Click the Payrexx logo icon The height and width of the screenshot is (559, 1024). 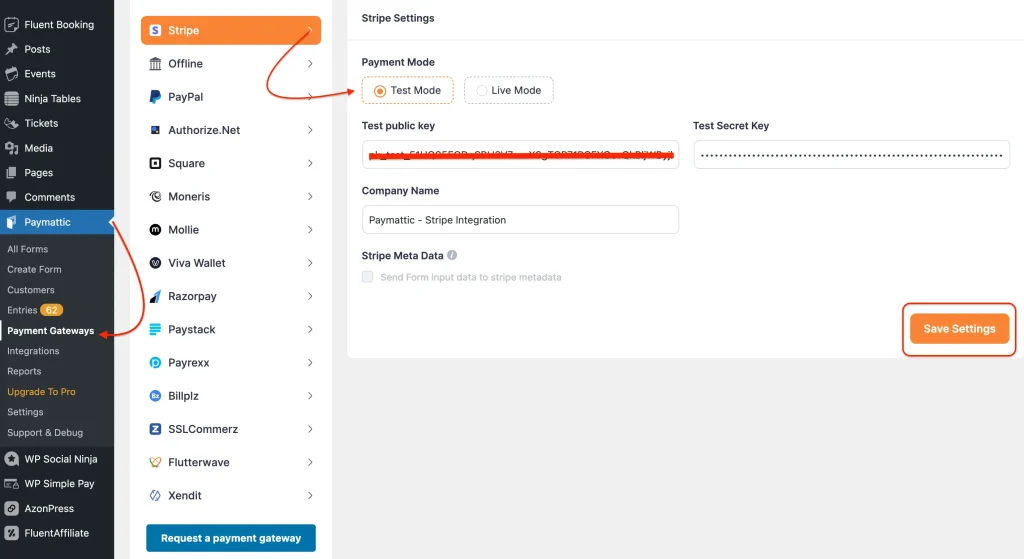(x=155, y=362)
